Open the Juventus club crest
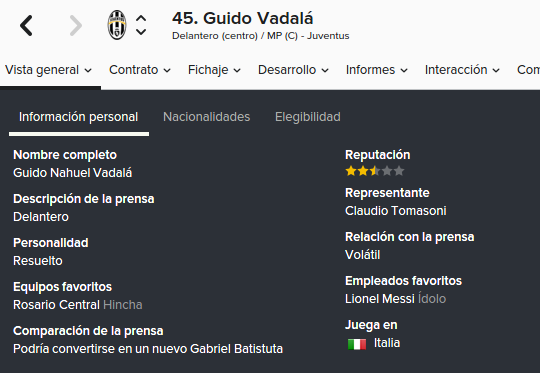This screenshot has height=373, width=540. (x=117, y=25)
